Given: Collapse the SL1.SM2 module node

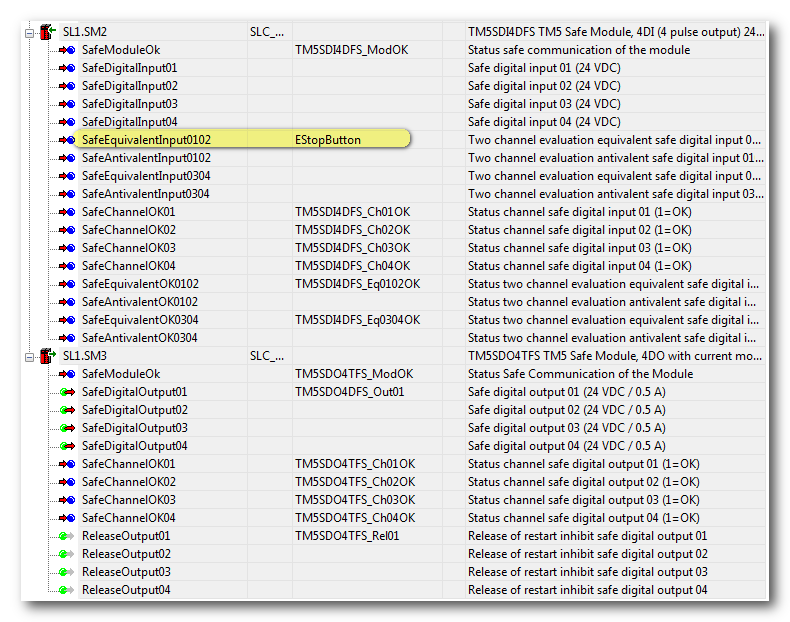Looking at the screenshot, I should point(31,32).
